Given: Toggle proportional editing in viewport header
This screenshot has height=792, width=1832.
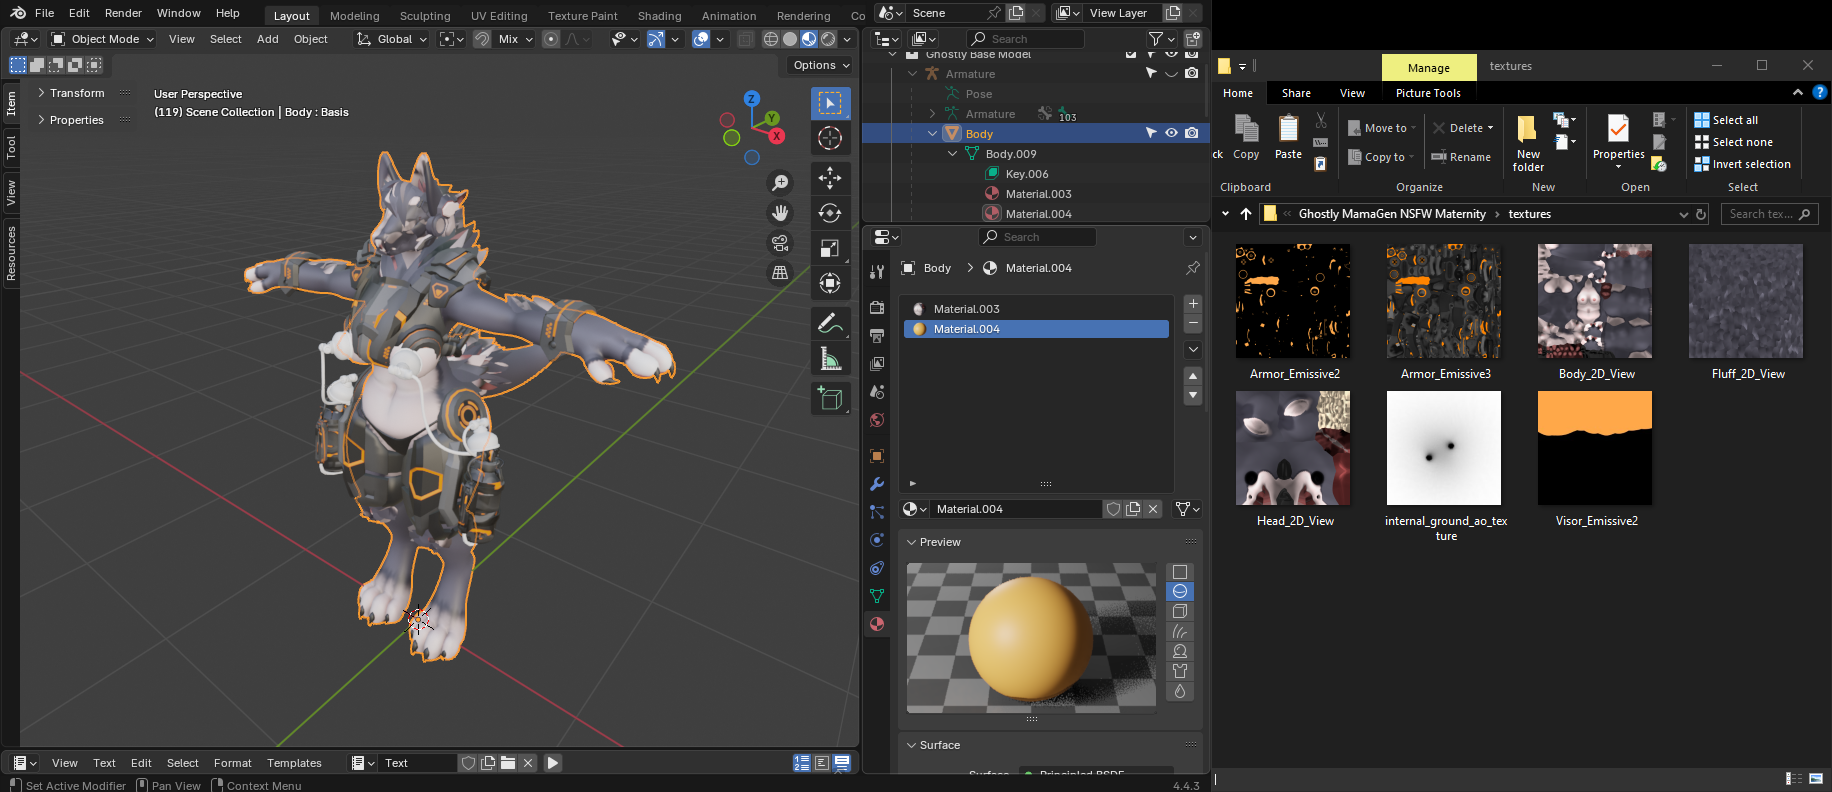Looking at the screenshot, I should pyautogui.click(x=551, y=39).
